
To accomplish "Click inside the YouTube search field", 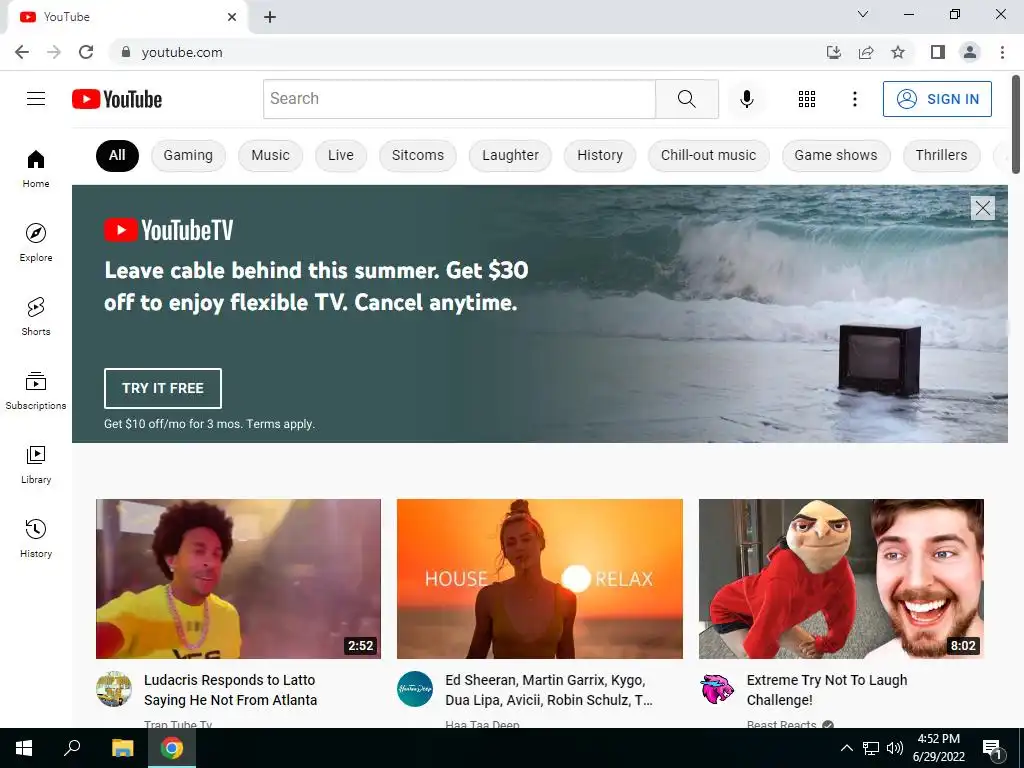I will 459,99.
